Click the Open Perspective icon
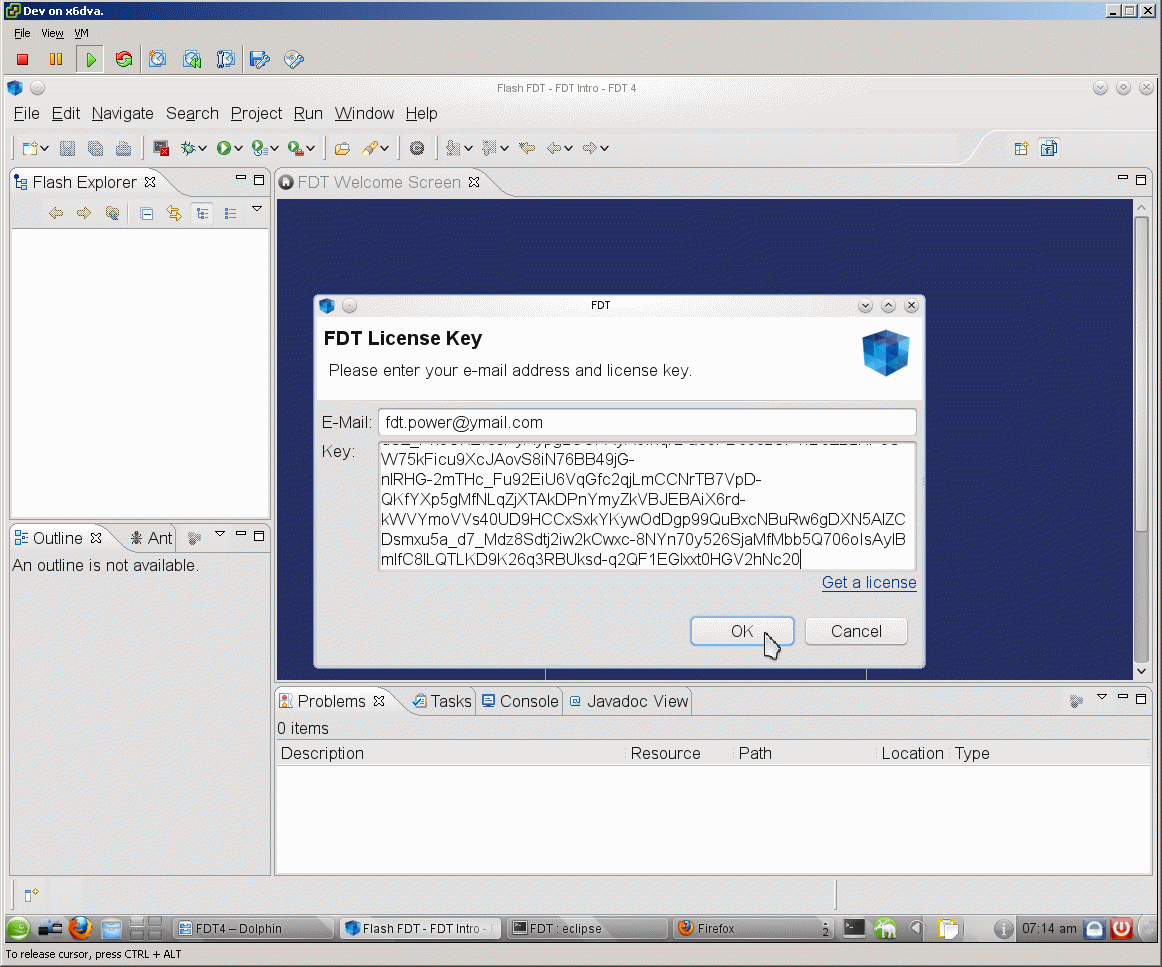1162x967 pixels. click(1021, 148)
